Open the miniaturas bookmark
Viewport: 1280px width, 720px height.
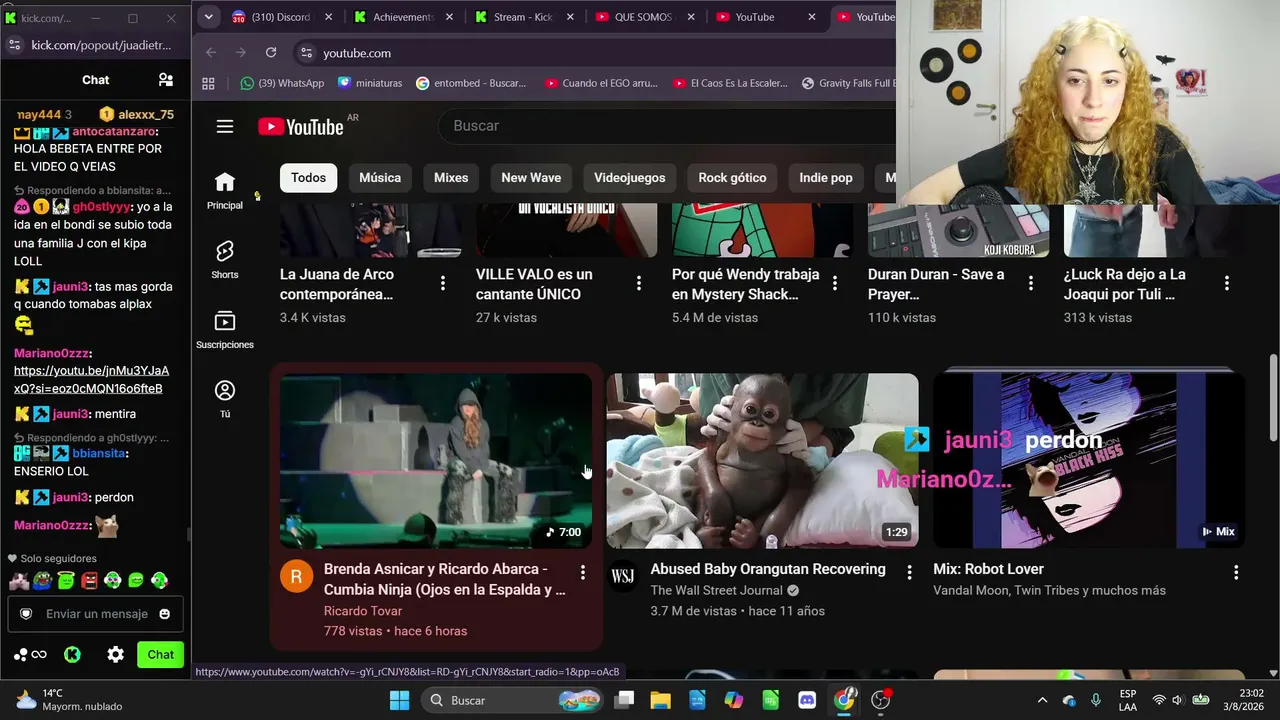(x=371, y=83)
